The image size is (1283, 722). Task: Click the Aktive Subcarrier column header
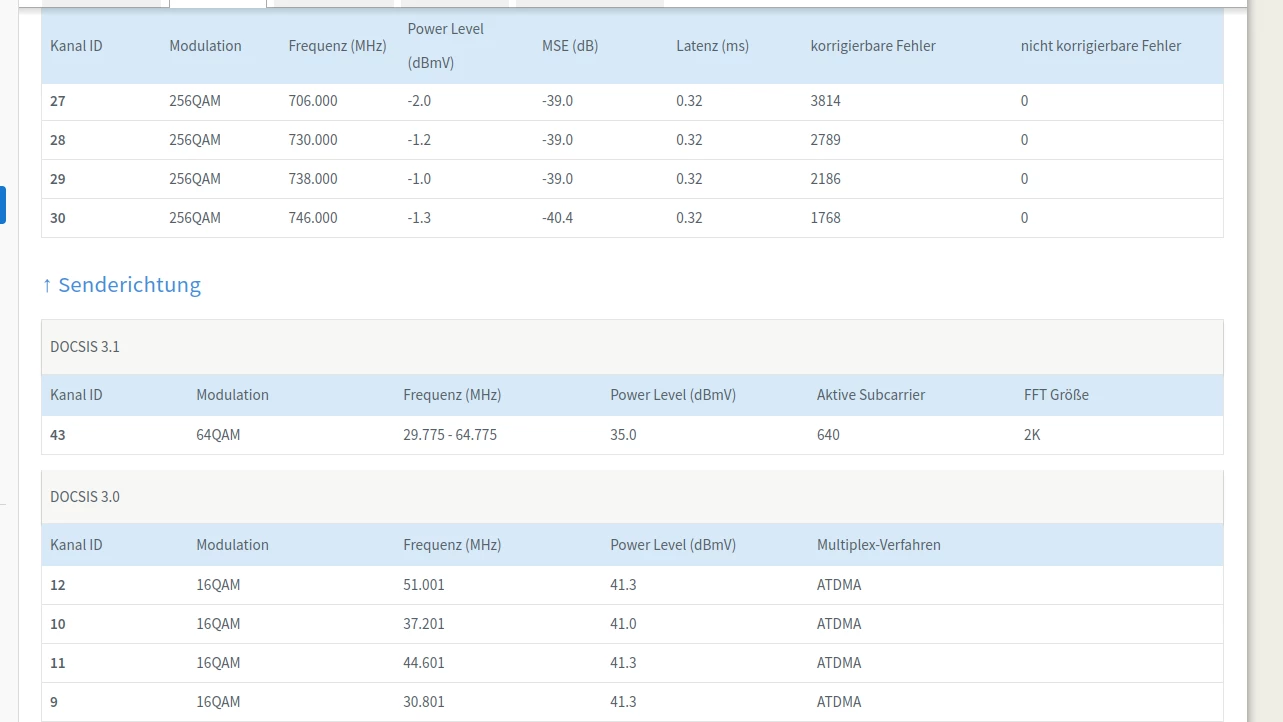pos(871,395)
